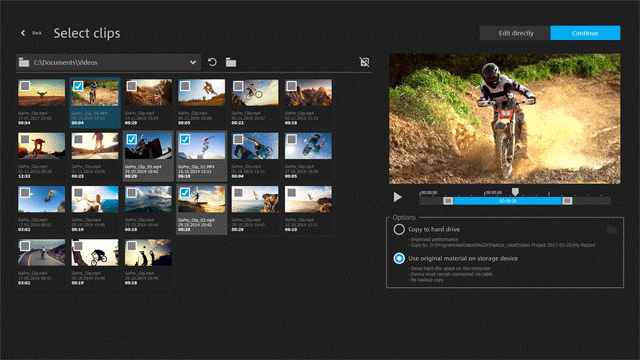Click the left trim handle on the preview timeline

point(448,201)
